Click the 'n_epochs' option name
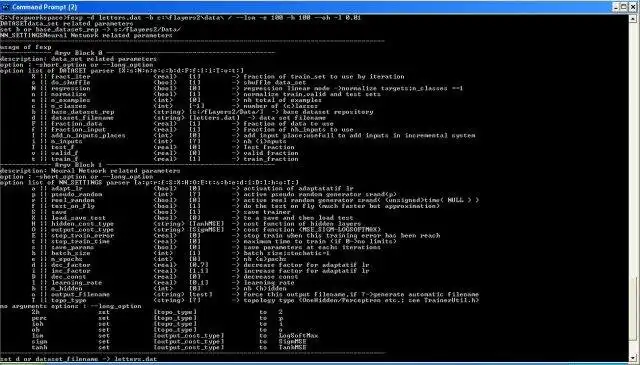The width and height of the screenshot is (640, 365). tap(67, 259)
